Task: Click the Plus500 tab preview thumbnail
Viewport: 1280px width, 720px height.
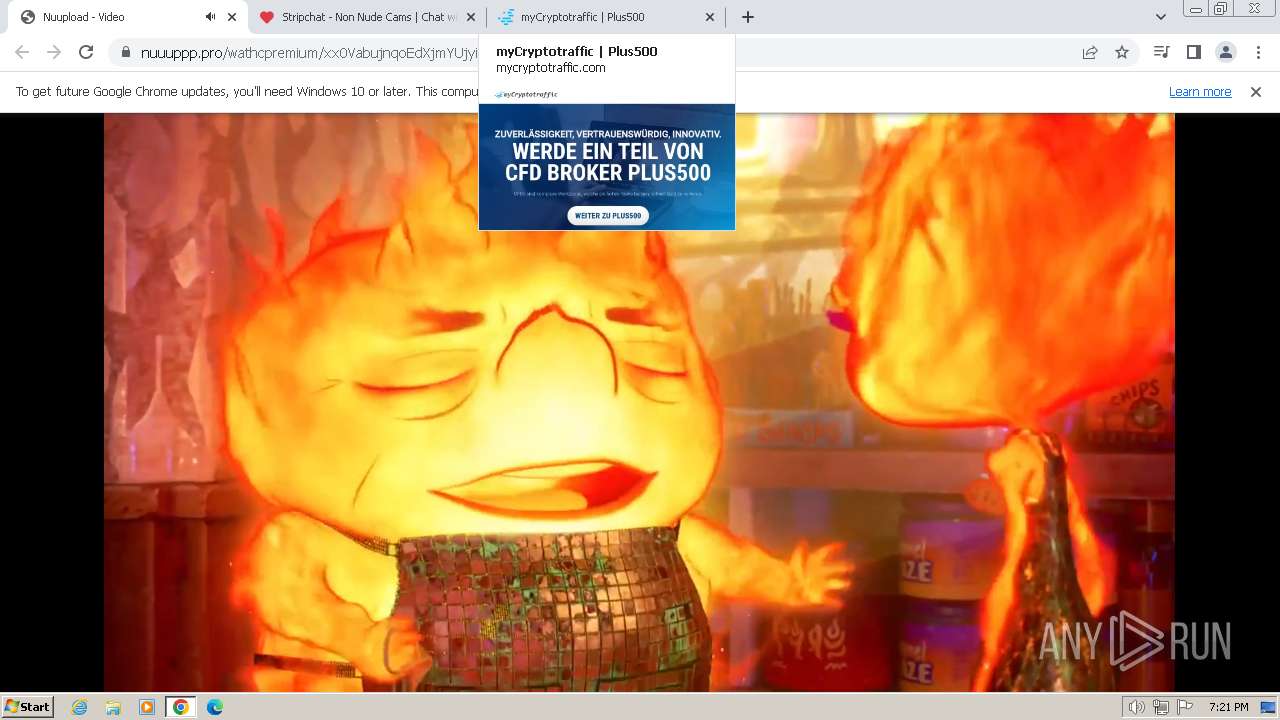Action: tap(607, 158)
